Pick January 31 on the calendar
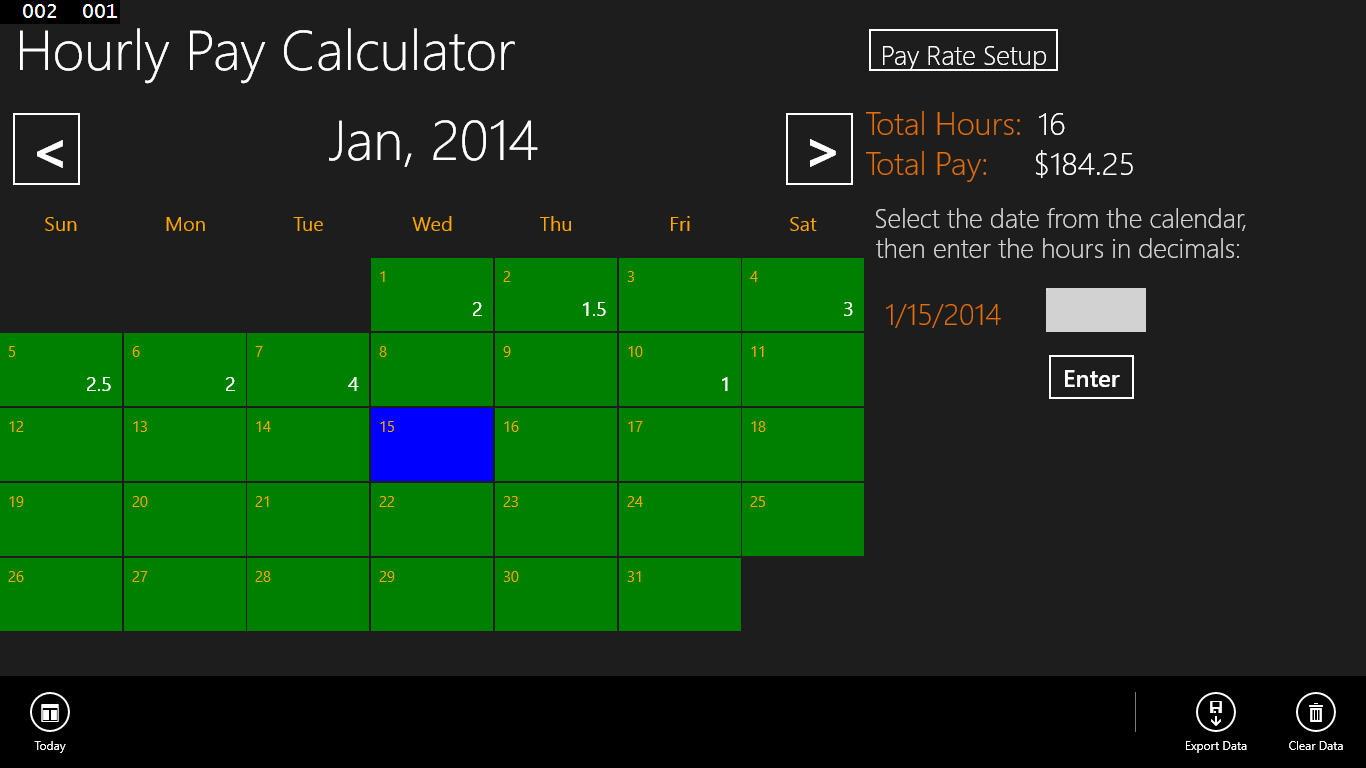1366x768 pixels. click(x=680, y=595)
